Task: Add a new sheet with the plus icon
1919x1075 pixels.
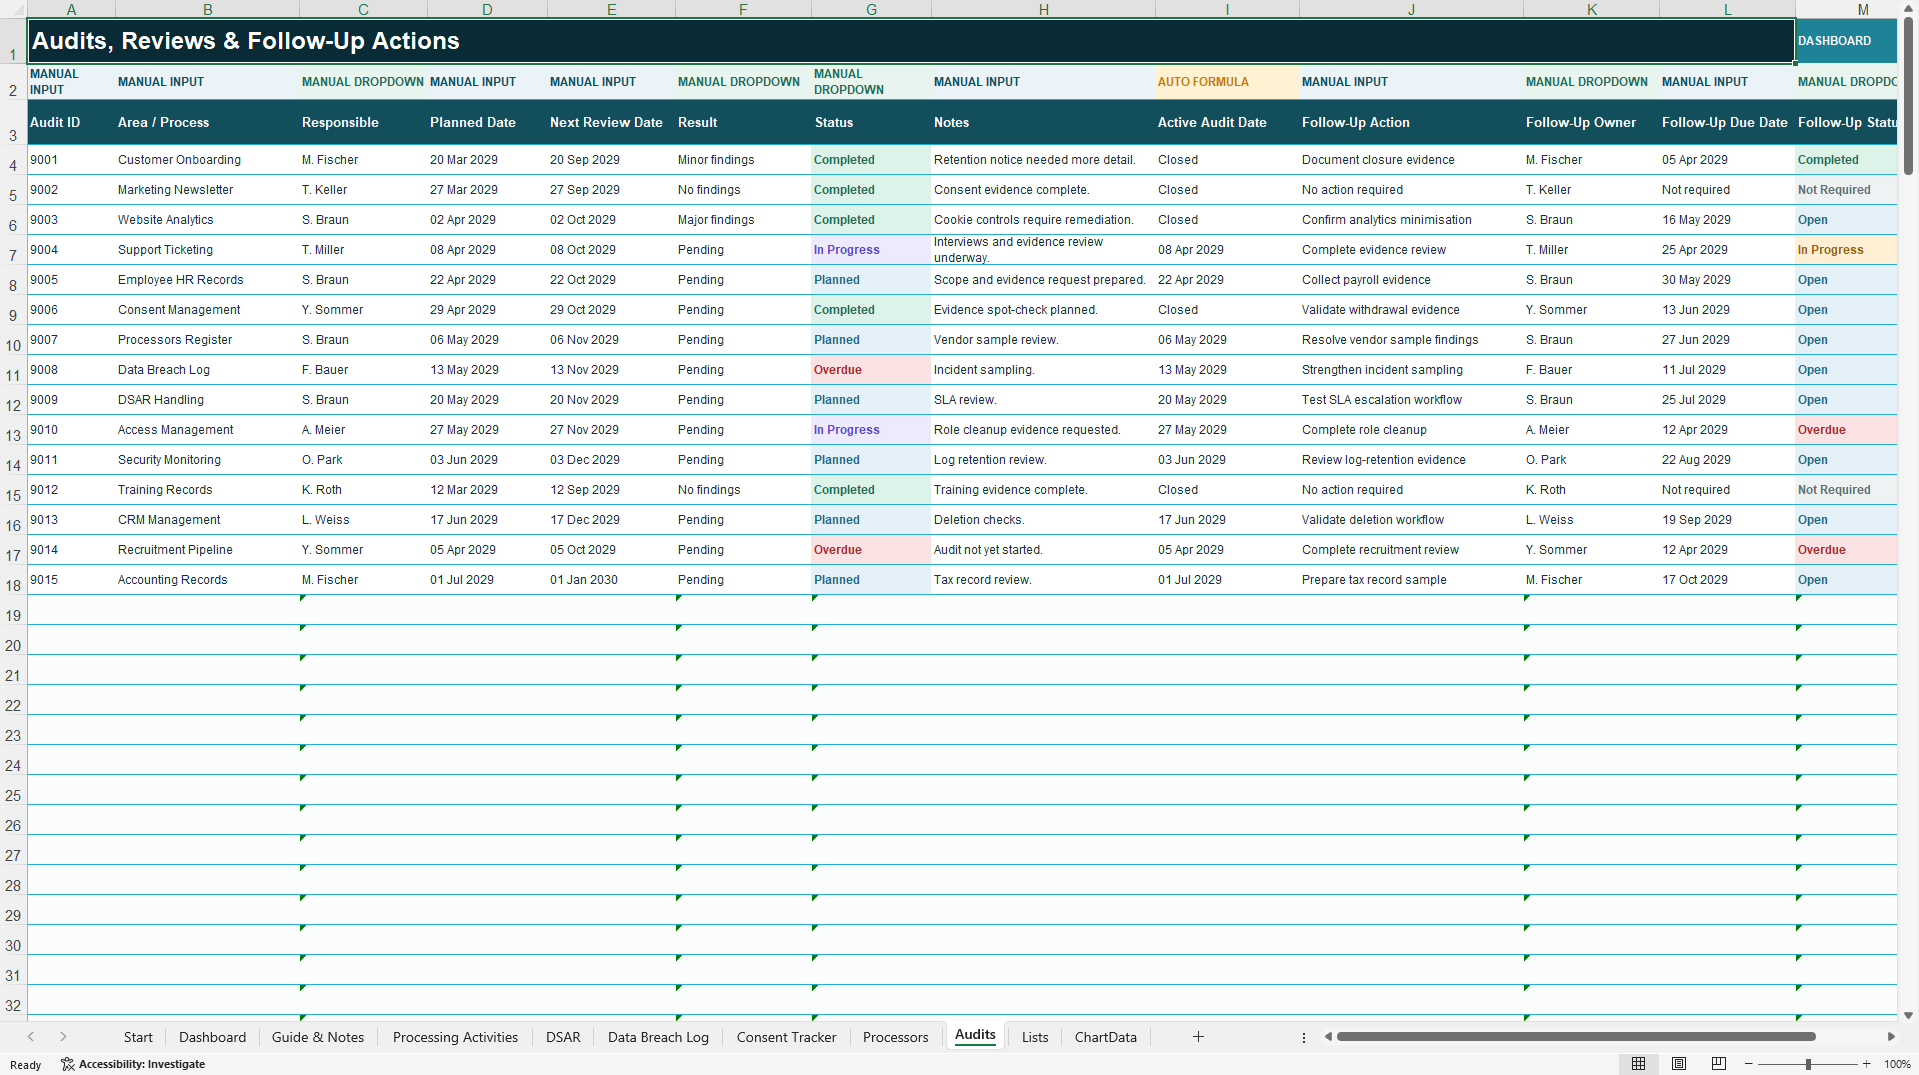Action: point(1198,1037)
